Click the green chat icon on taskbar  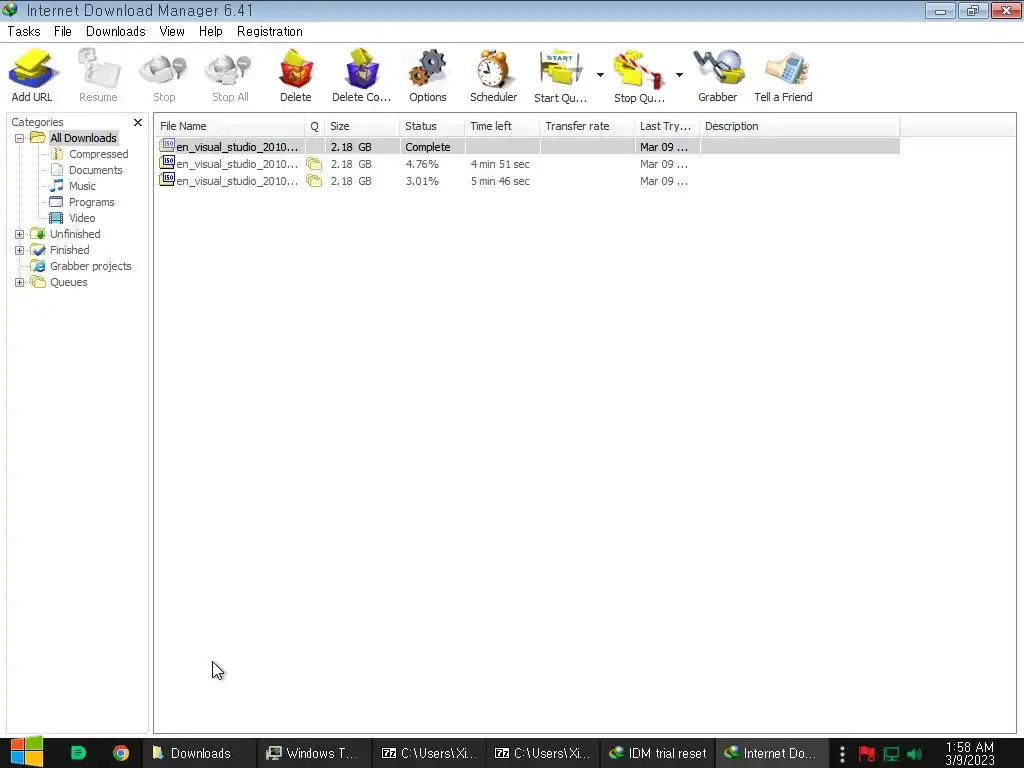(78, 753)
